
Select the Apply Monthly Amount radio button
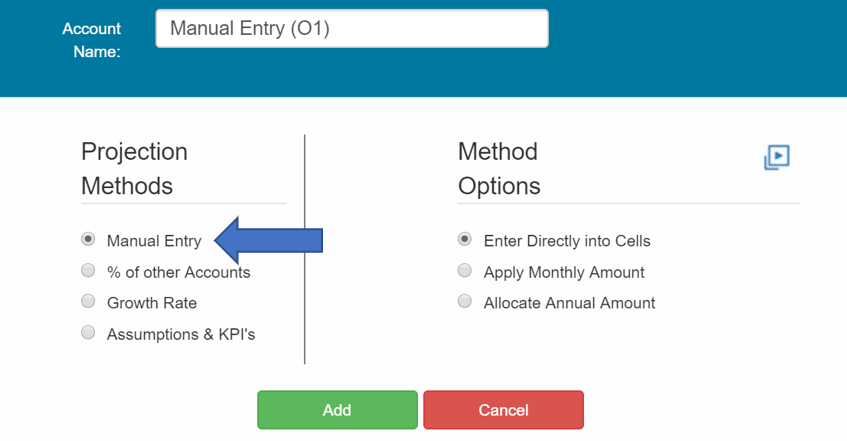pos(465,270)
